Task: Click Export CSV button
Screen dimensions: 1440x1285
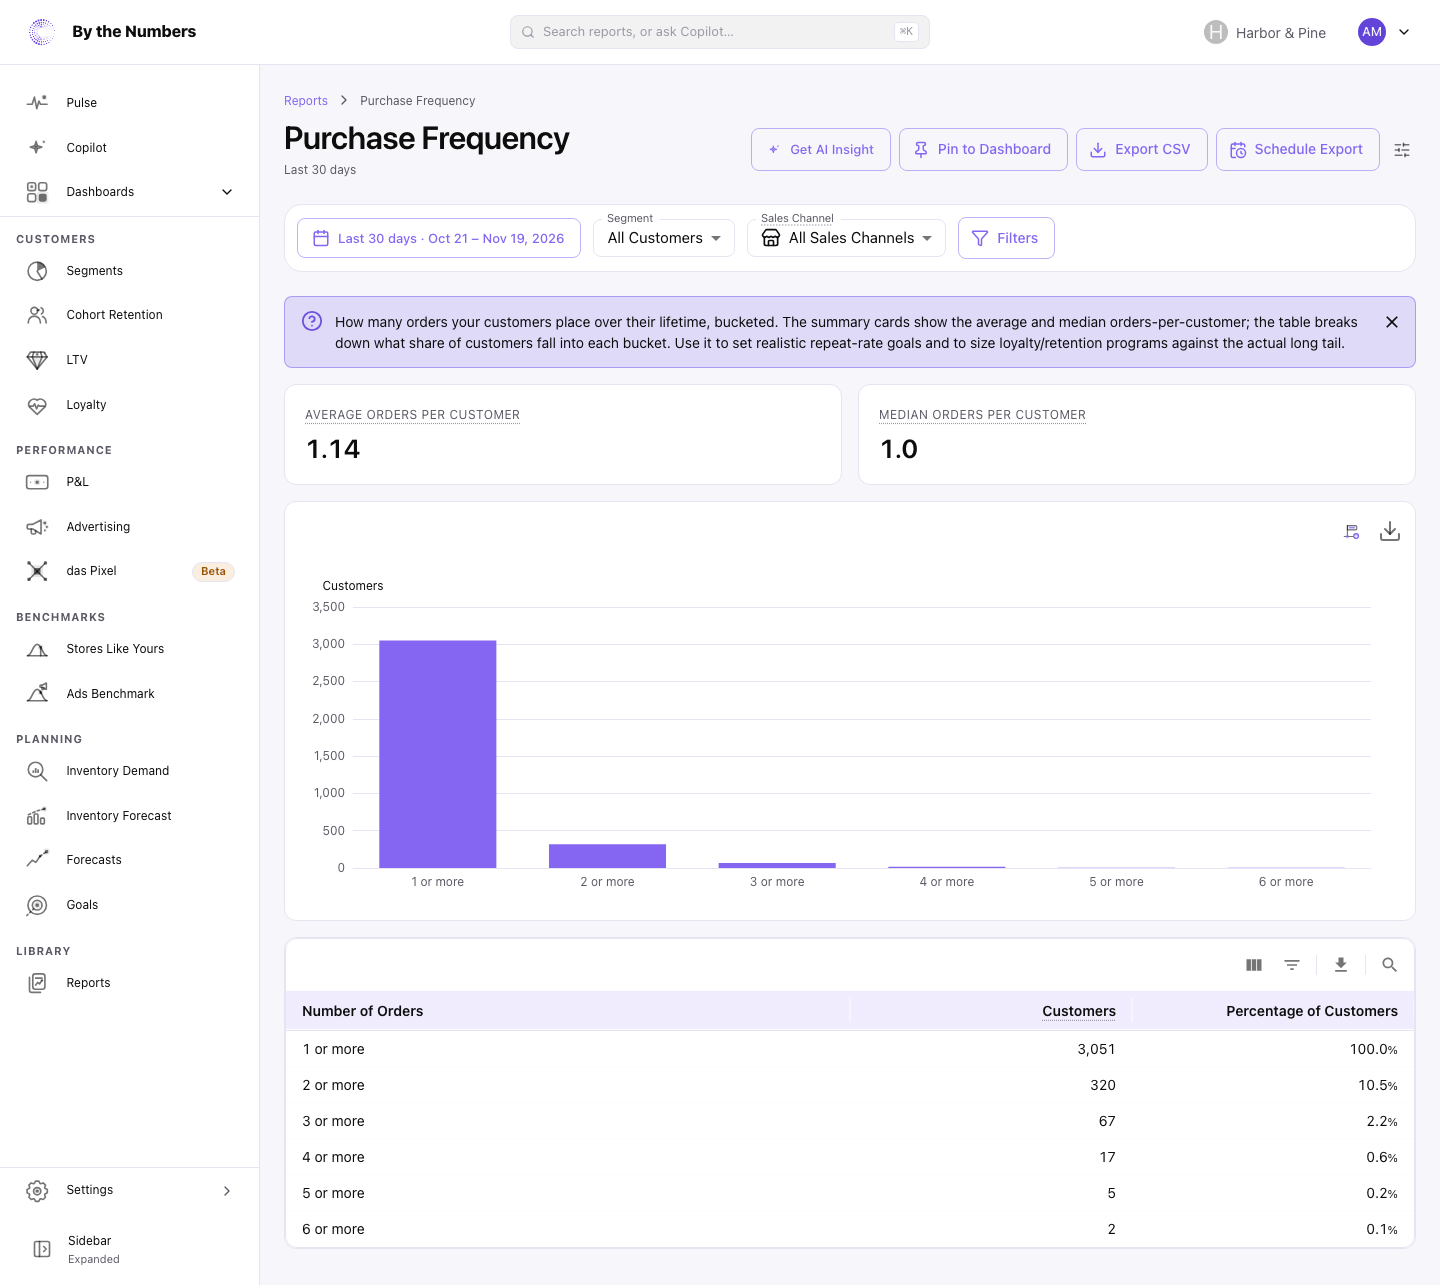Action: pos(1142,150)
